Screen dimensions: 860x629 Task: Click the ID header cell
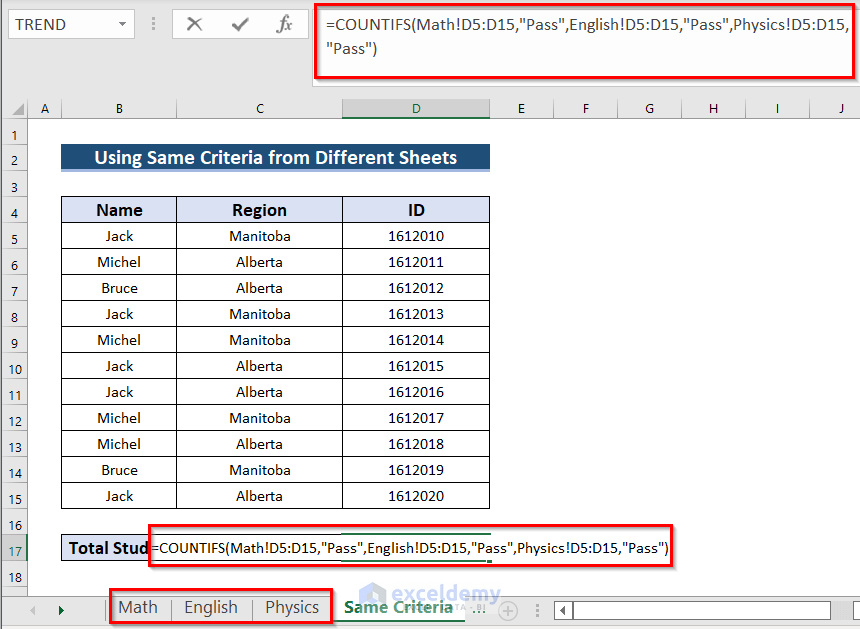click(416, 210)
